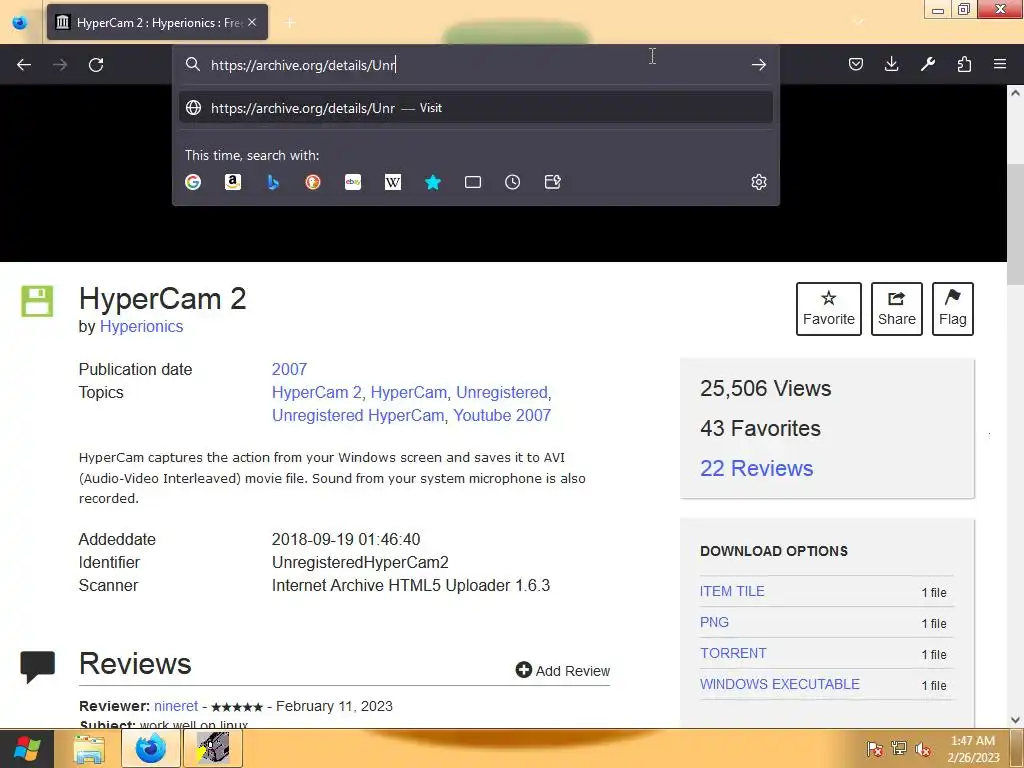Download the TORRENT file

tap(733, 653)
